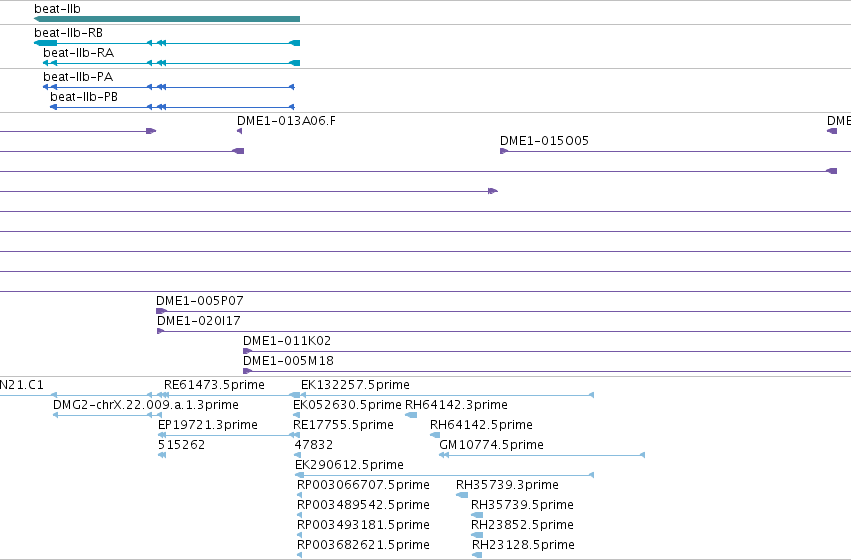
Task: Select the RP003489542.5prime EST label
Action: 363,505
